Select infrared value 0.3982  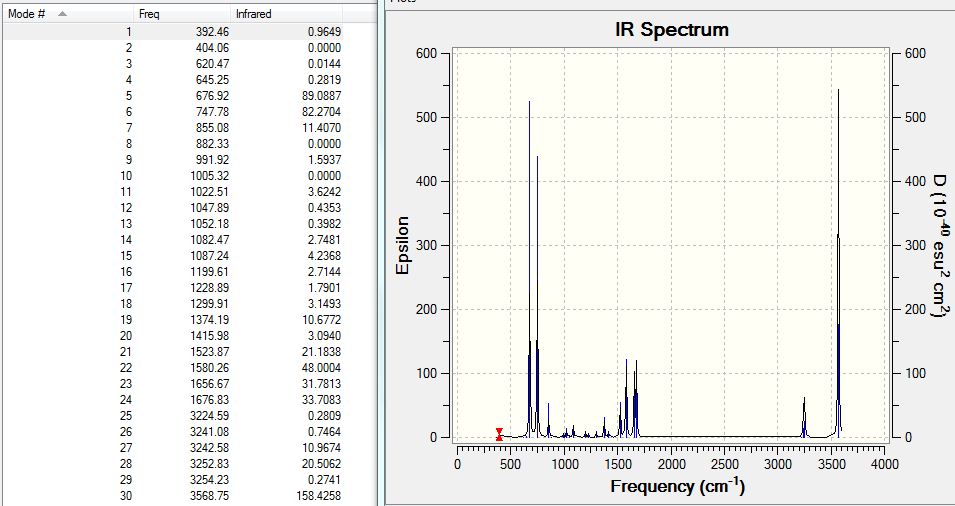click(324, 223)
